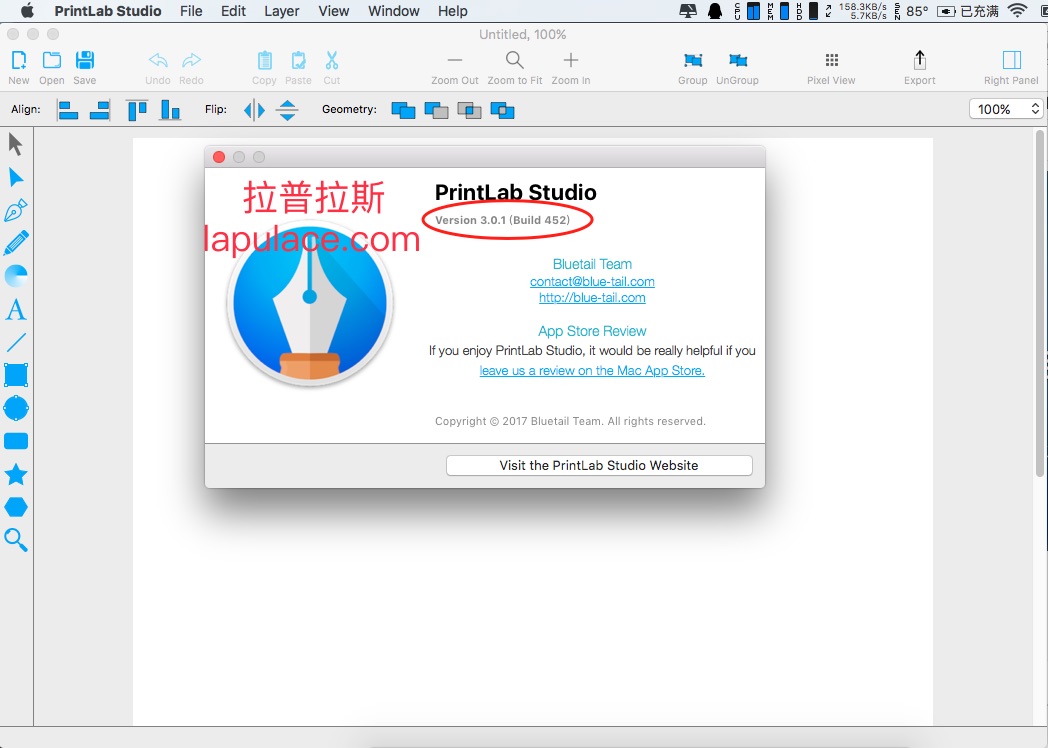
Task: Open the Layer menu
Action: 281,11
